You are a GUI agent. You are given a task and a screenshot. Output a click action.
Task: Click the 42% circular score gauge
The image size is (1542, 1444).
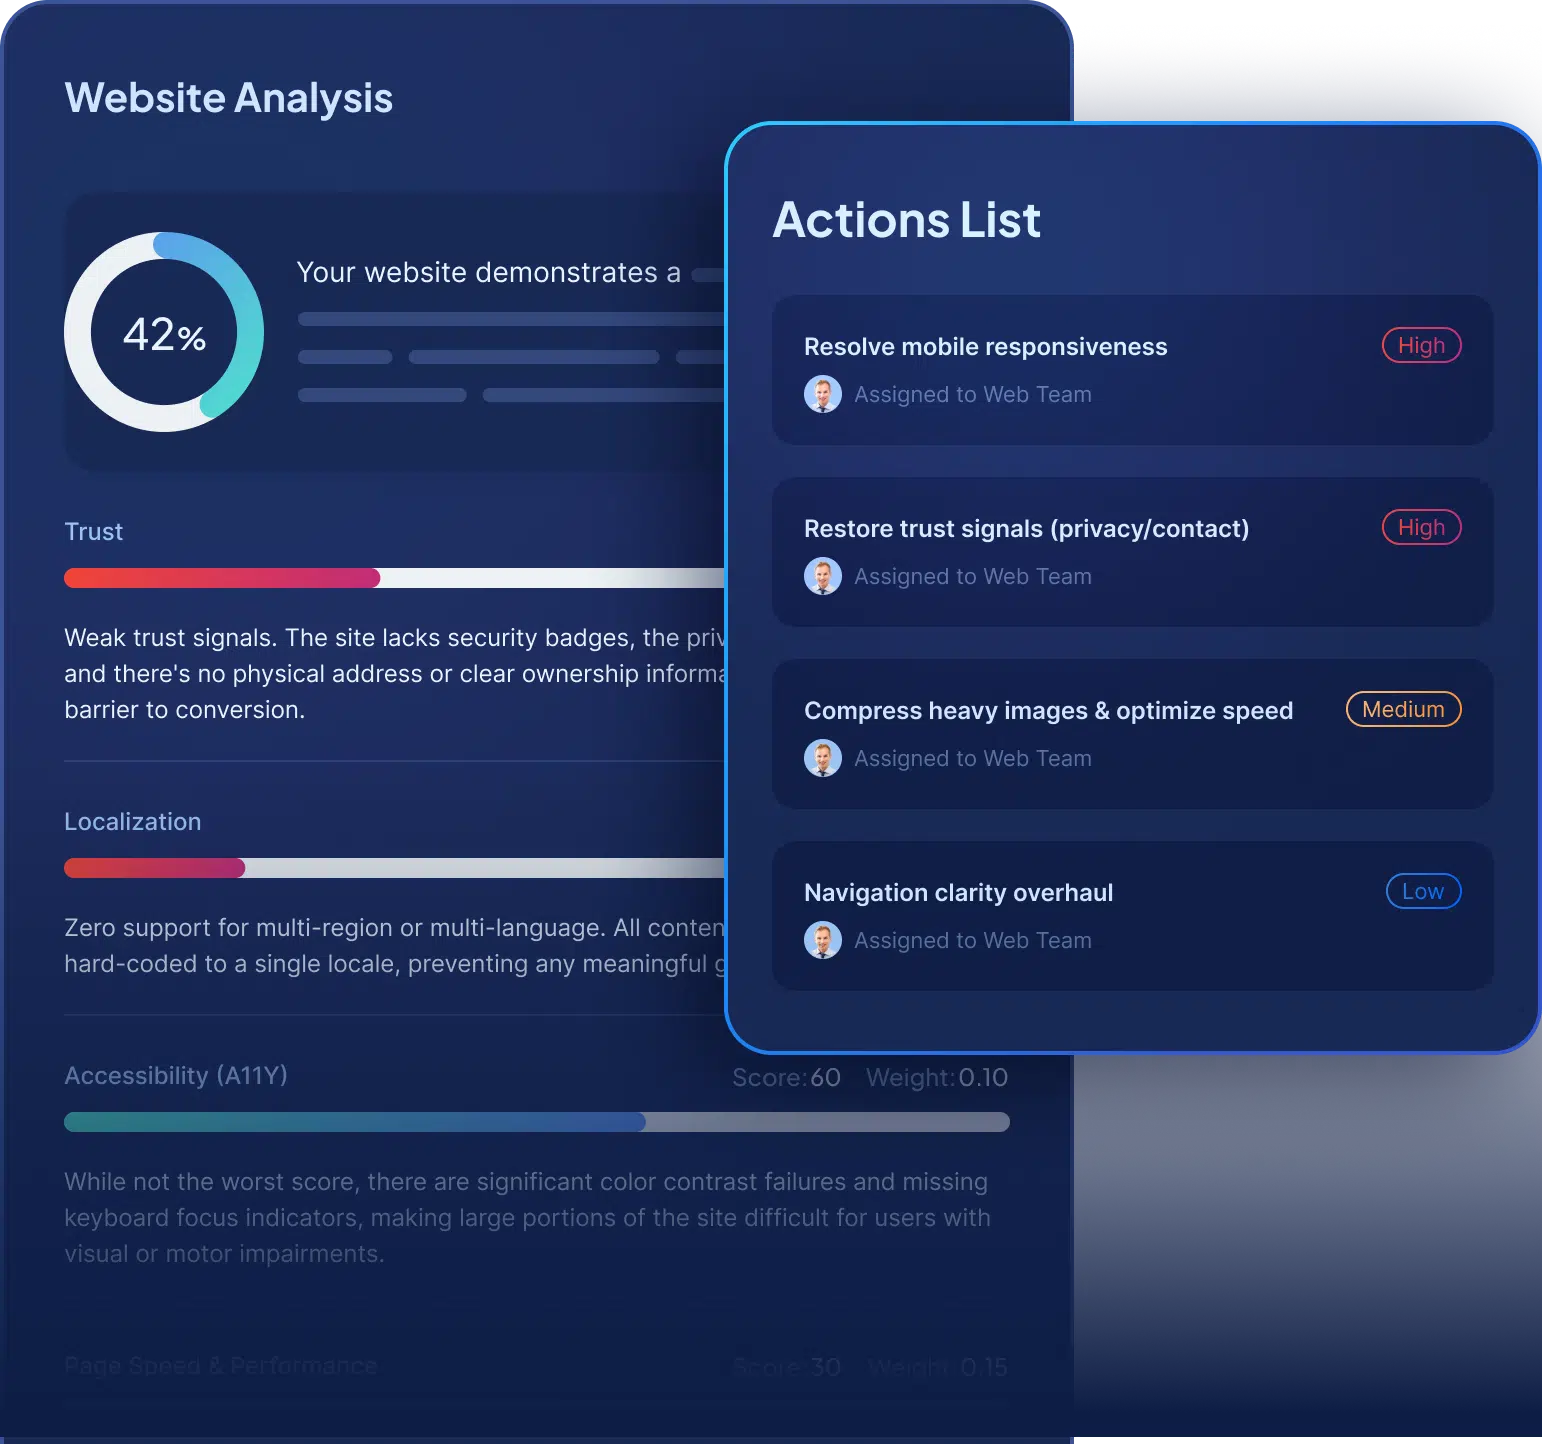[164, 332]
